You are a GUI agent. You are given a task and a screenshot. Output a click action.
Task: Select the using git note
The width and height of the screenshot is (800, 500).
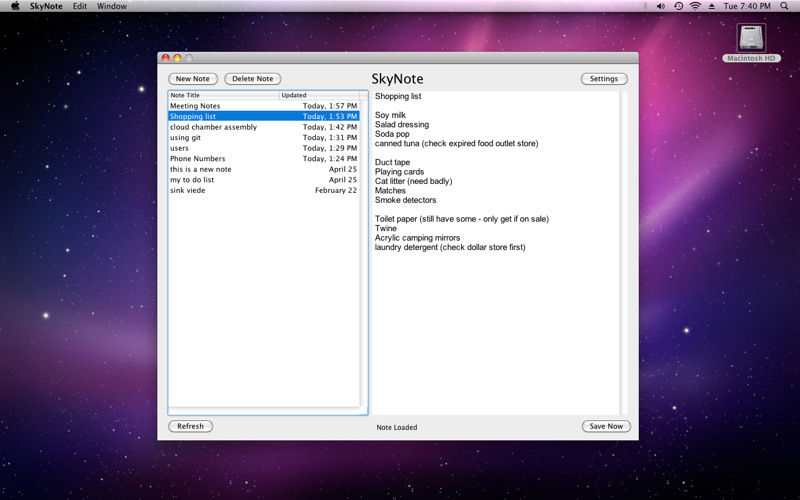click(x=264, y=137)
